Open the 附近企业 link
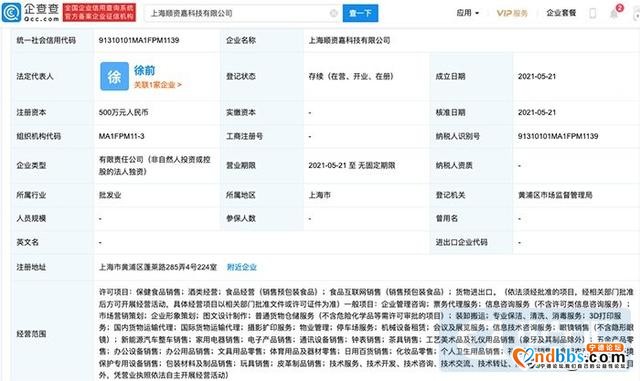This screenshot has width=640, height=381. [242, 267]
